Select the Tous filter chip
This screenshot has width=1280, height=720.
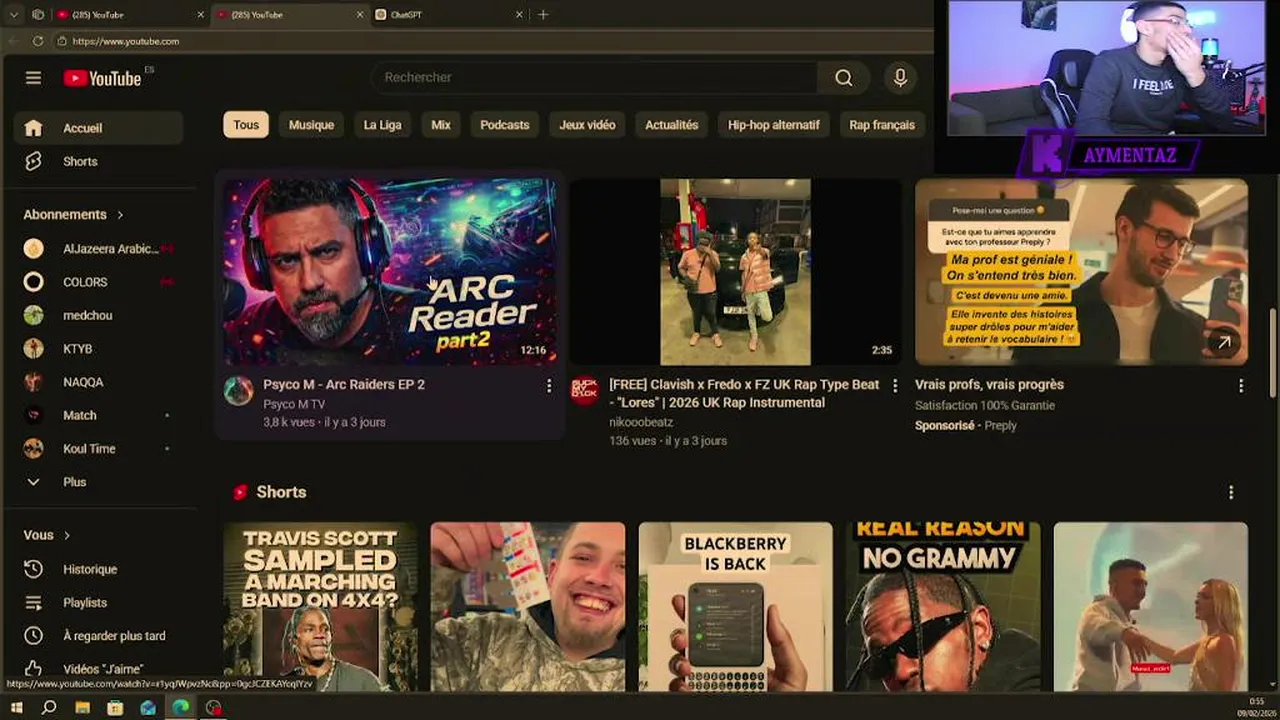[x=246, y=125]
